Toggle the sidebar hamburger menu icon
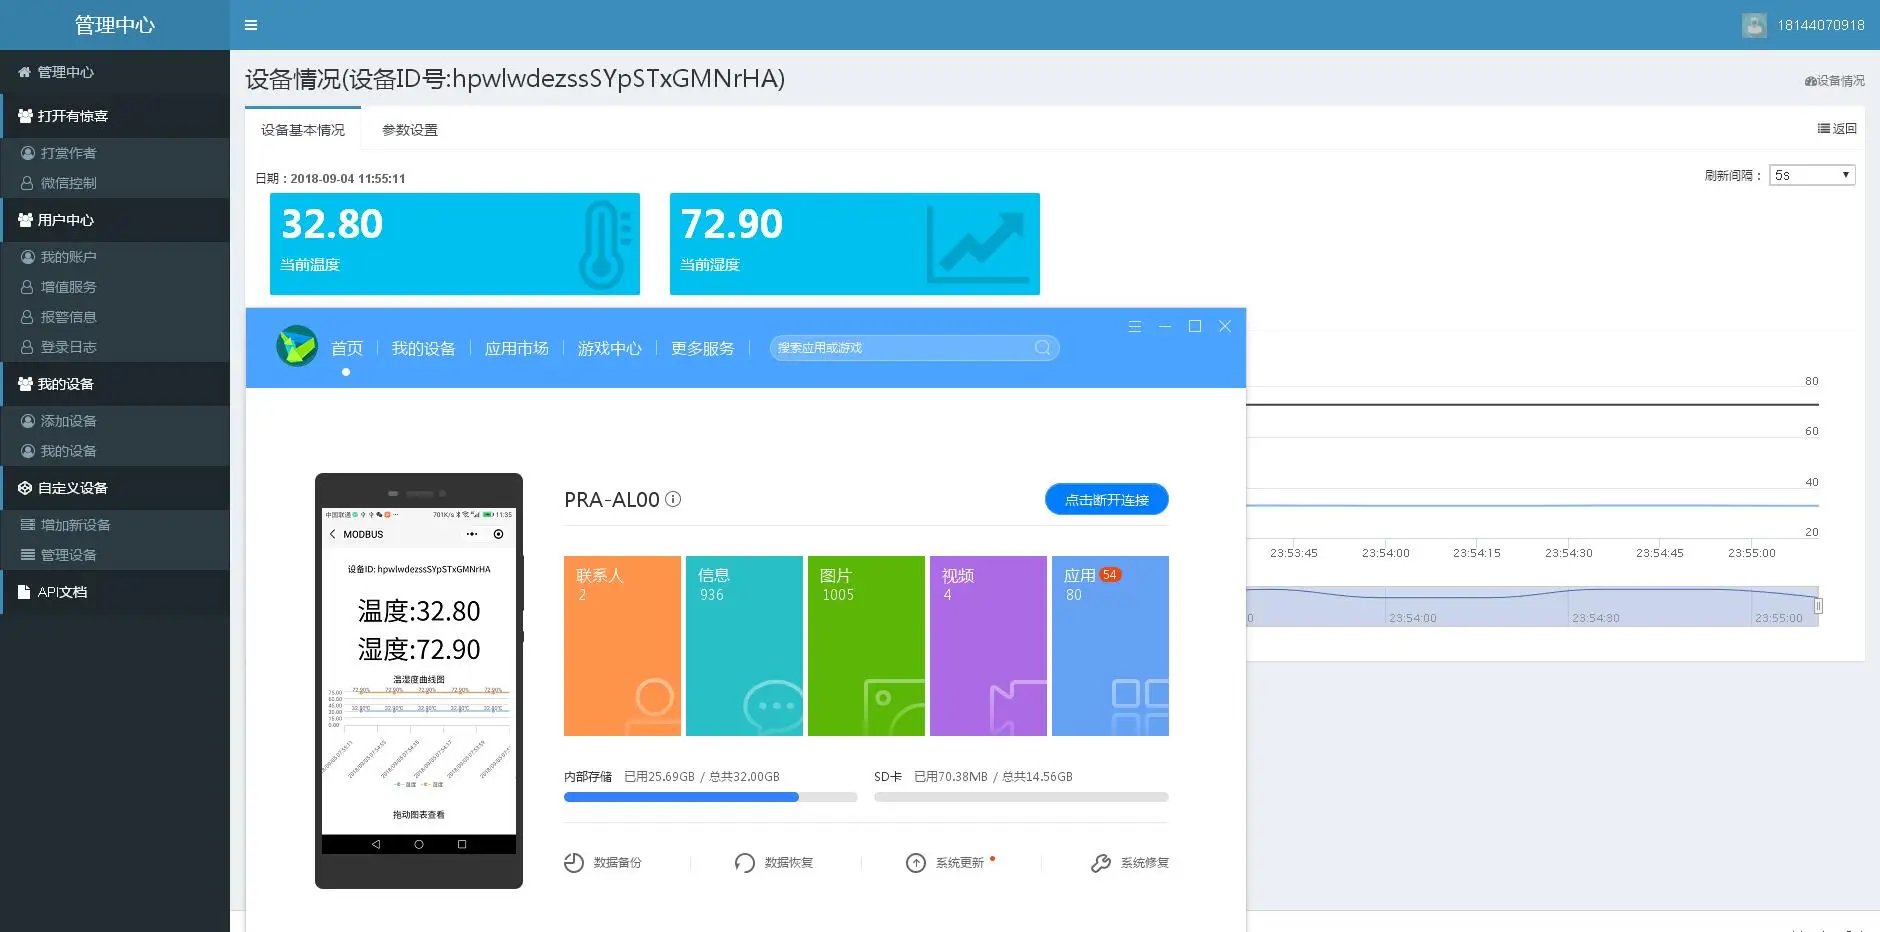 point(251,25)
